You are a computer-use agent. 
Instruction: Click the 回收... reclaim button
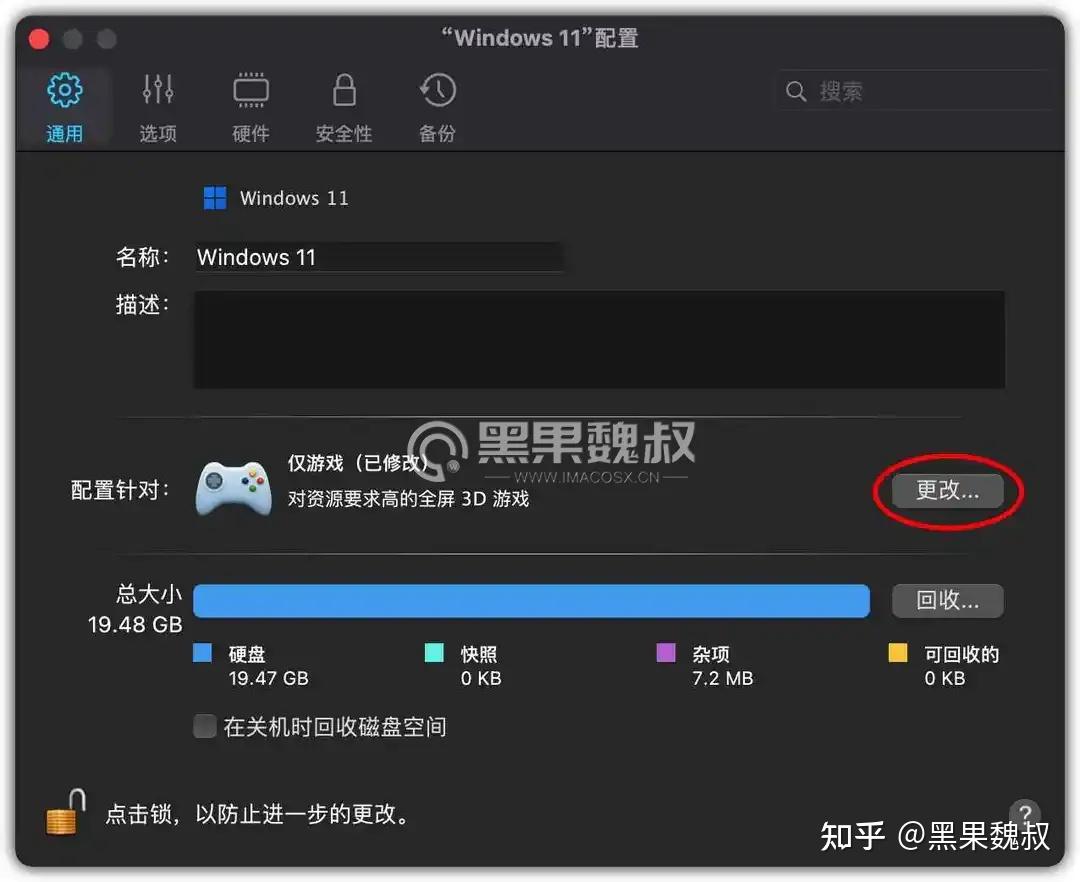tap(947, 600)
